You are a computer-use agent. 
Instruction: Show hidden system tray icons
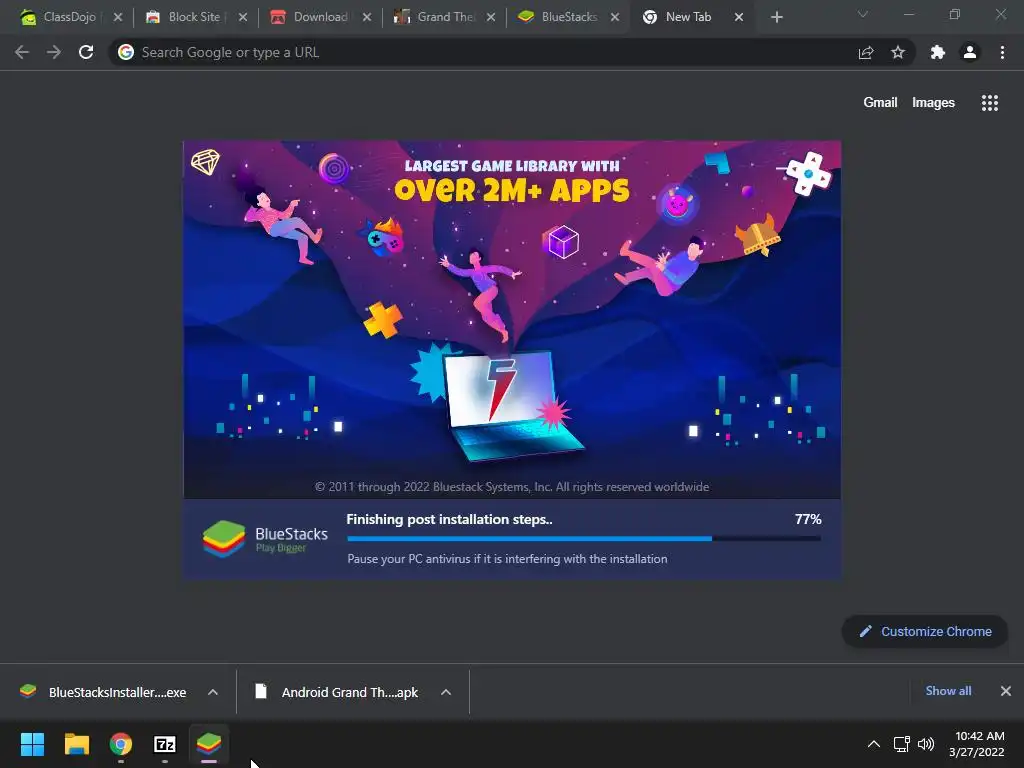(x=874, y=744)
